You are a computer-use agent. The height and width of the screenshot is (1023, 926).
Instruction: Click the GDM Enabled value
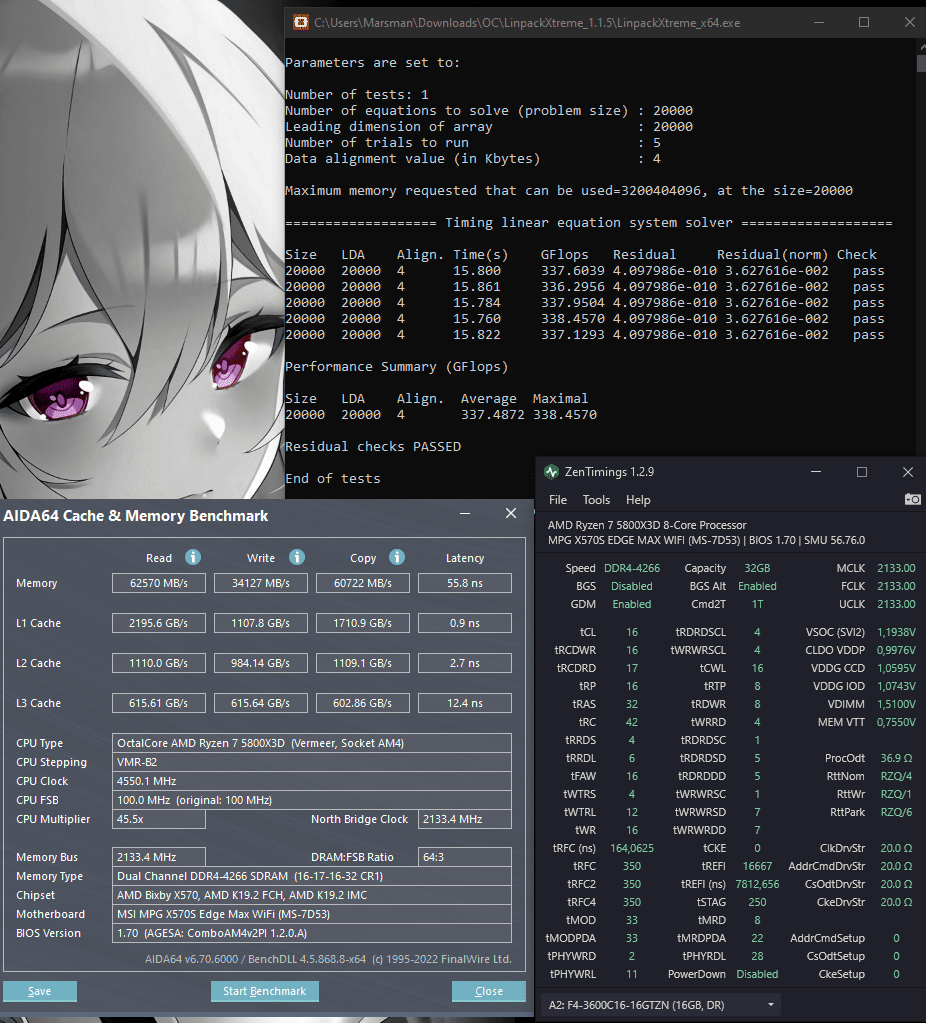click(x=632, y=604)
